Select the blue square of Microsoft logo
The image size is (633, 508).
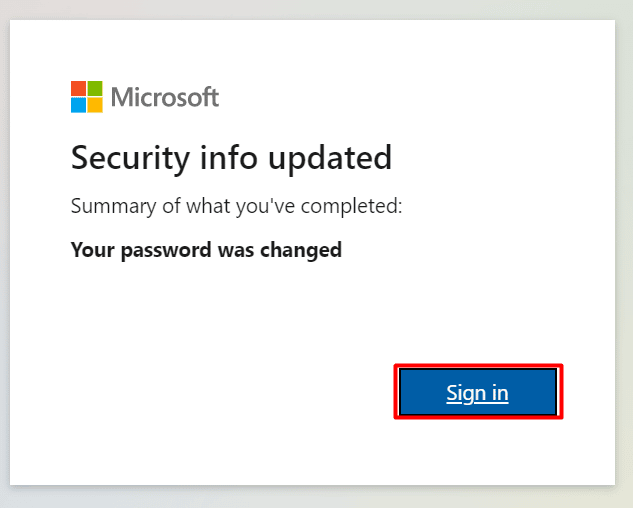point(78,105)
